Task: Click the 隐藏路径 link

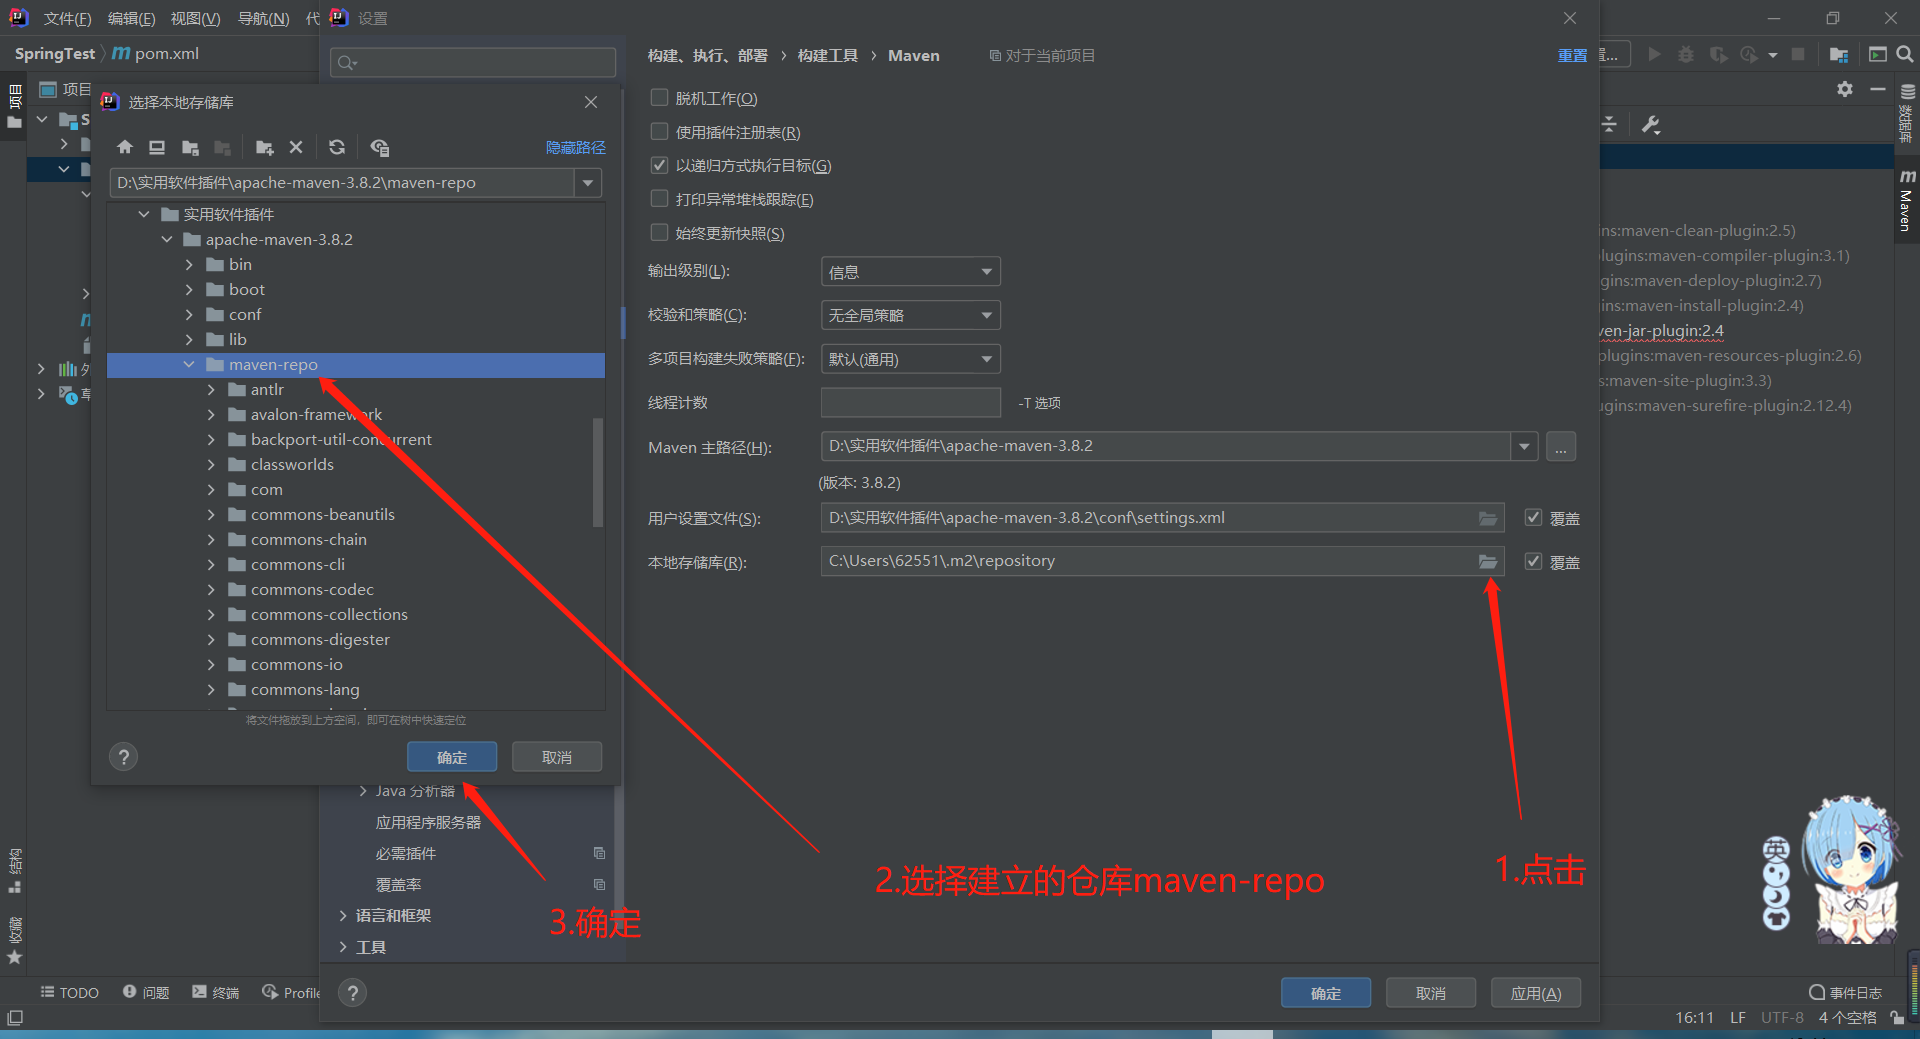Action: (575, 147)
